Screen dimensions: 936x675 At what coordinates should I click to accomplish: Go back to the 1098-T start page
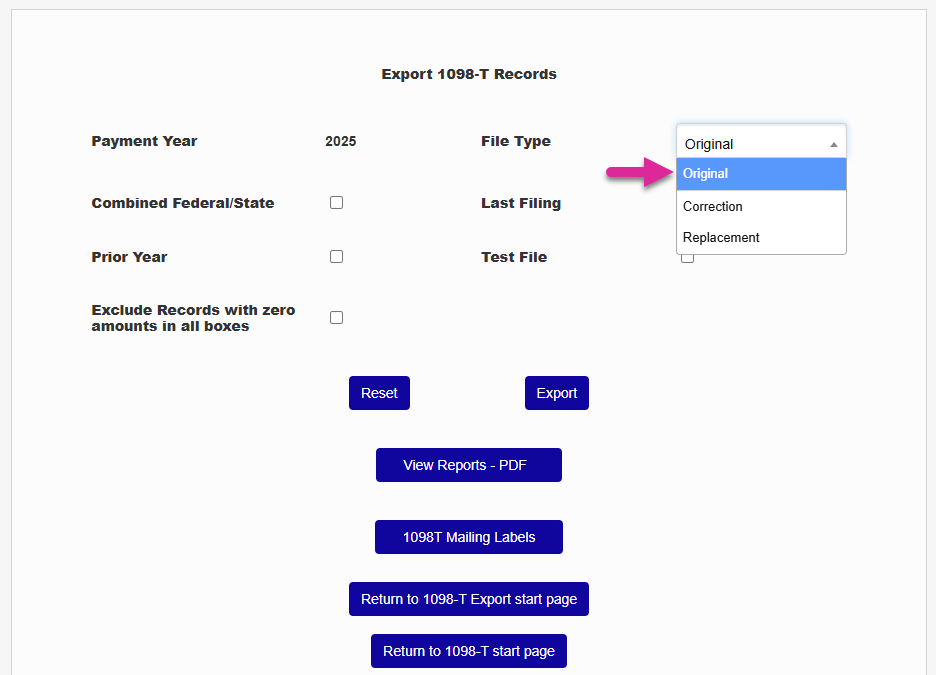pos(468,651)
